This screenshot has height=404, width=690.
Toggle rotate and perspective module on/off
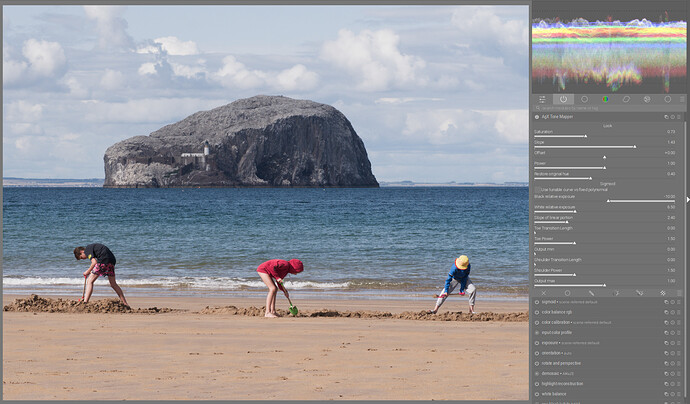tap(536, 364)
